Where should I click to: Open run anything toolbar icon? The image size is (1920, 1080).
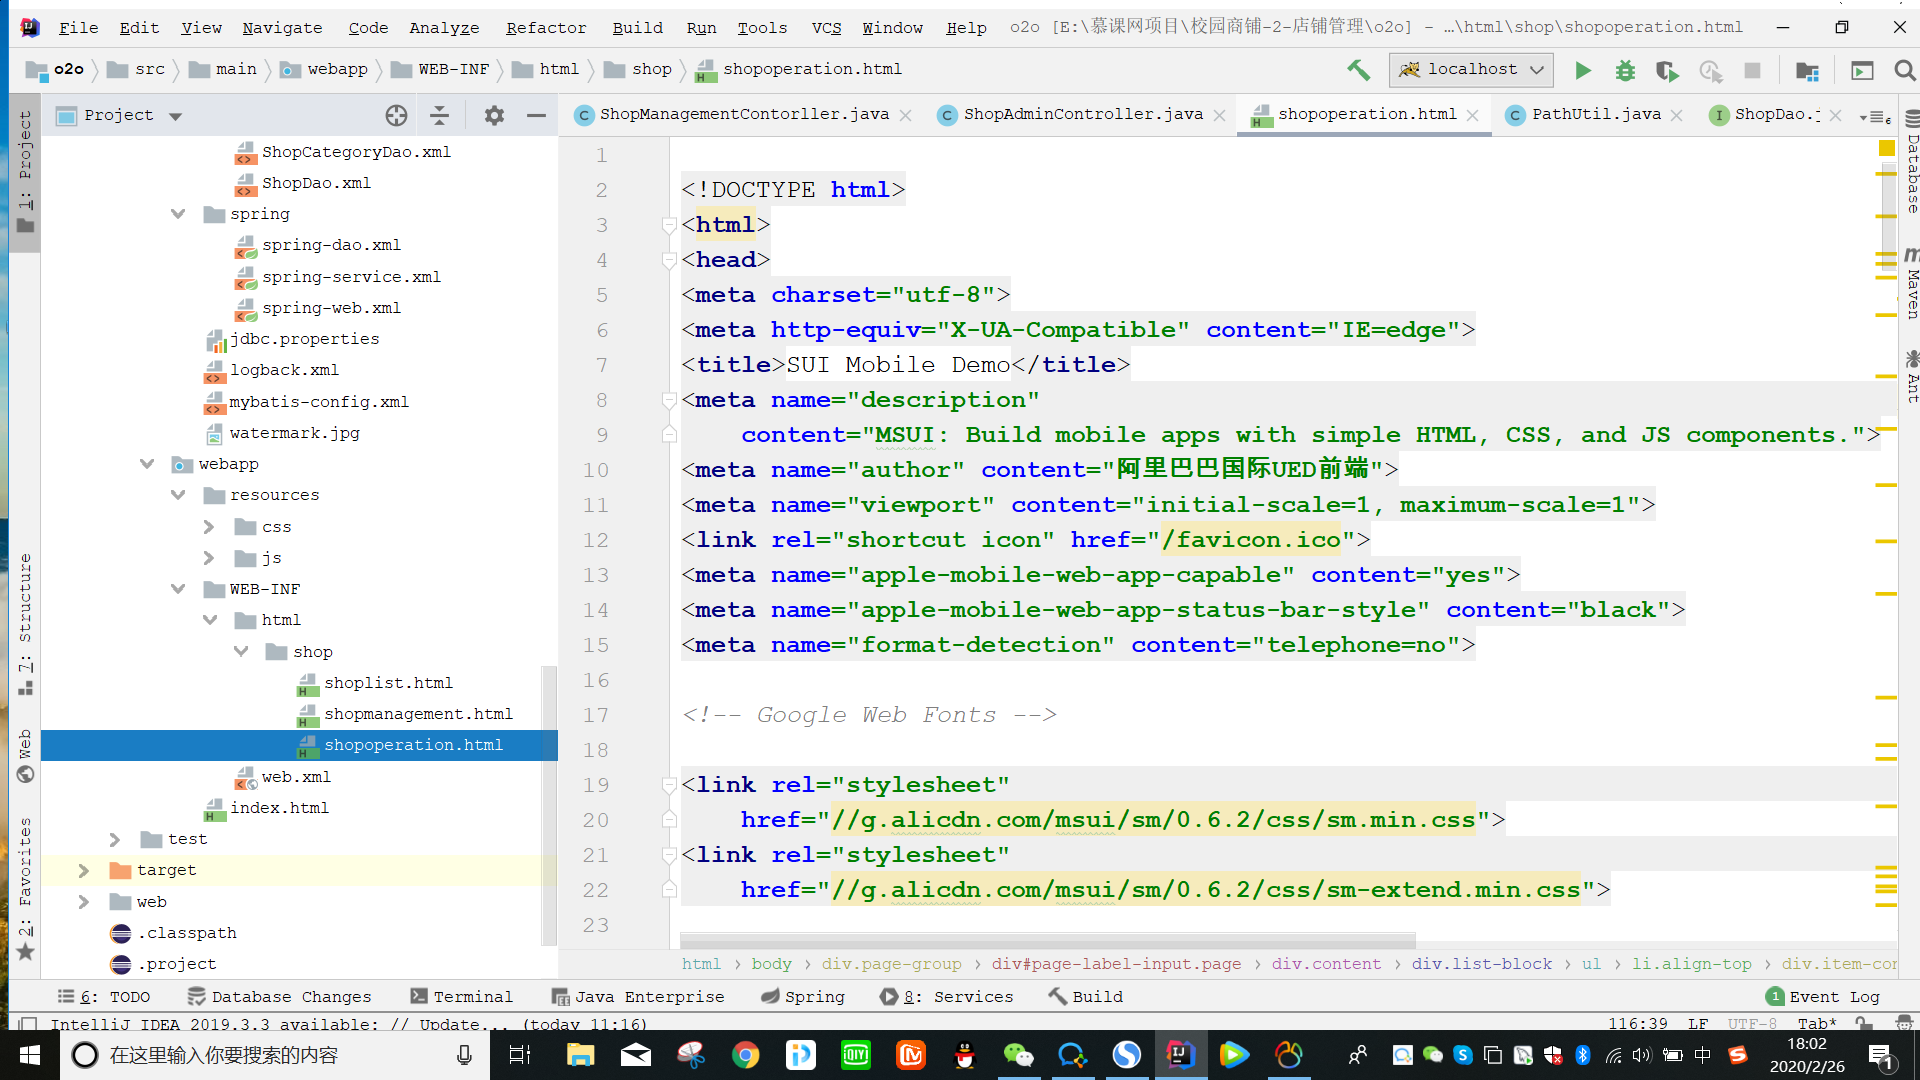(1862, 70)
